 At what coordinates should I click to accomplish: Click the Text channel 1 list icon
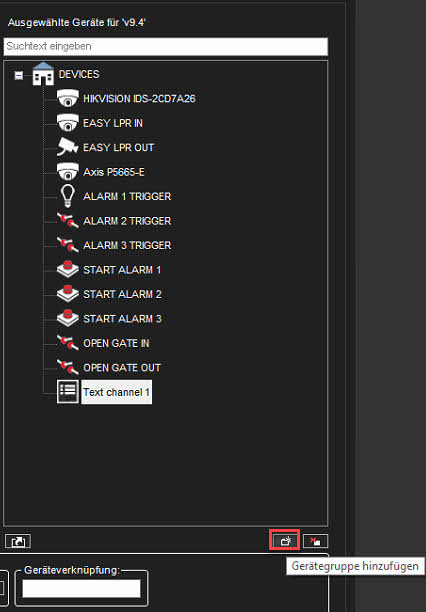pos(68,391)
